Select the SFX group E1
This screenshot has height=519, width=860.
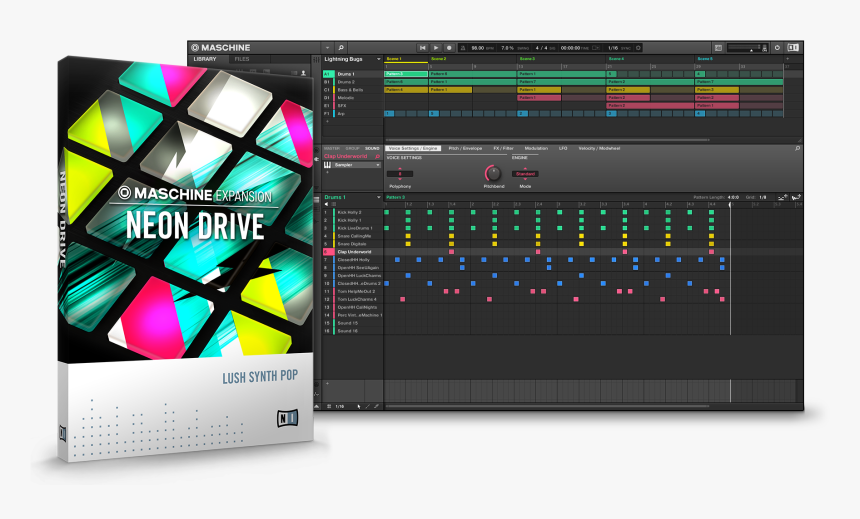point(353,105)
